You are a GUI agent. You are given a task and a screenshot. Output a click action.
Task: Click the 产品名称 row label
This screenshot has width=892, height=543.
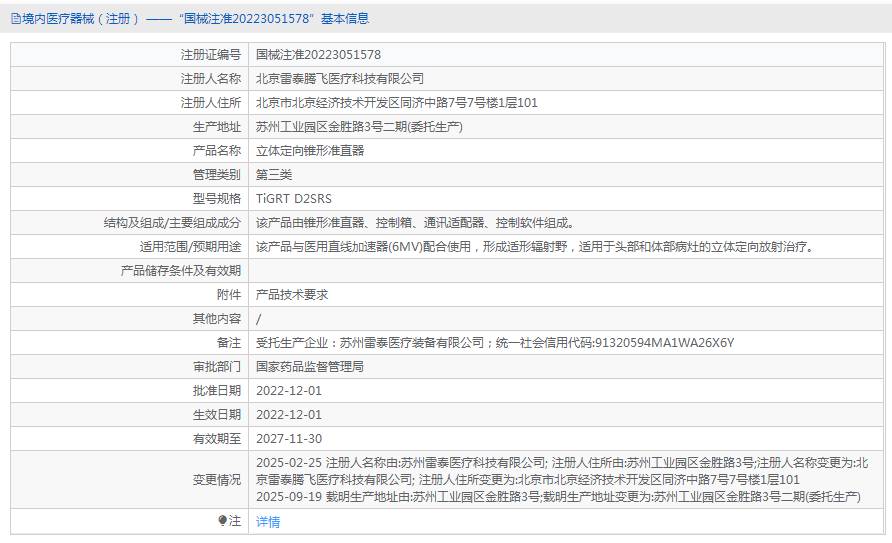217,151
